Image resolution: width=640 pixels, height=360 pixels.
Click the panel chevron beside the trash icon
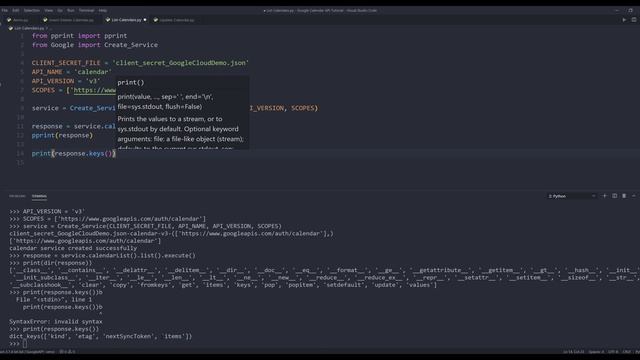tap(633, 196)
